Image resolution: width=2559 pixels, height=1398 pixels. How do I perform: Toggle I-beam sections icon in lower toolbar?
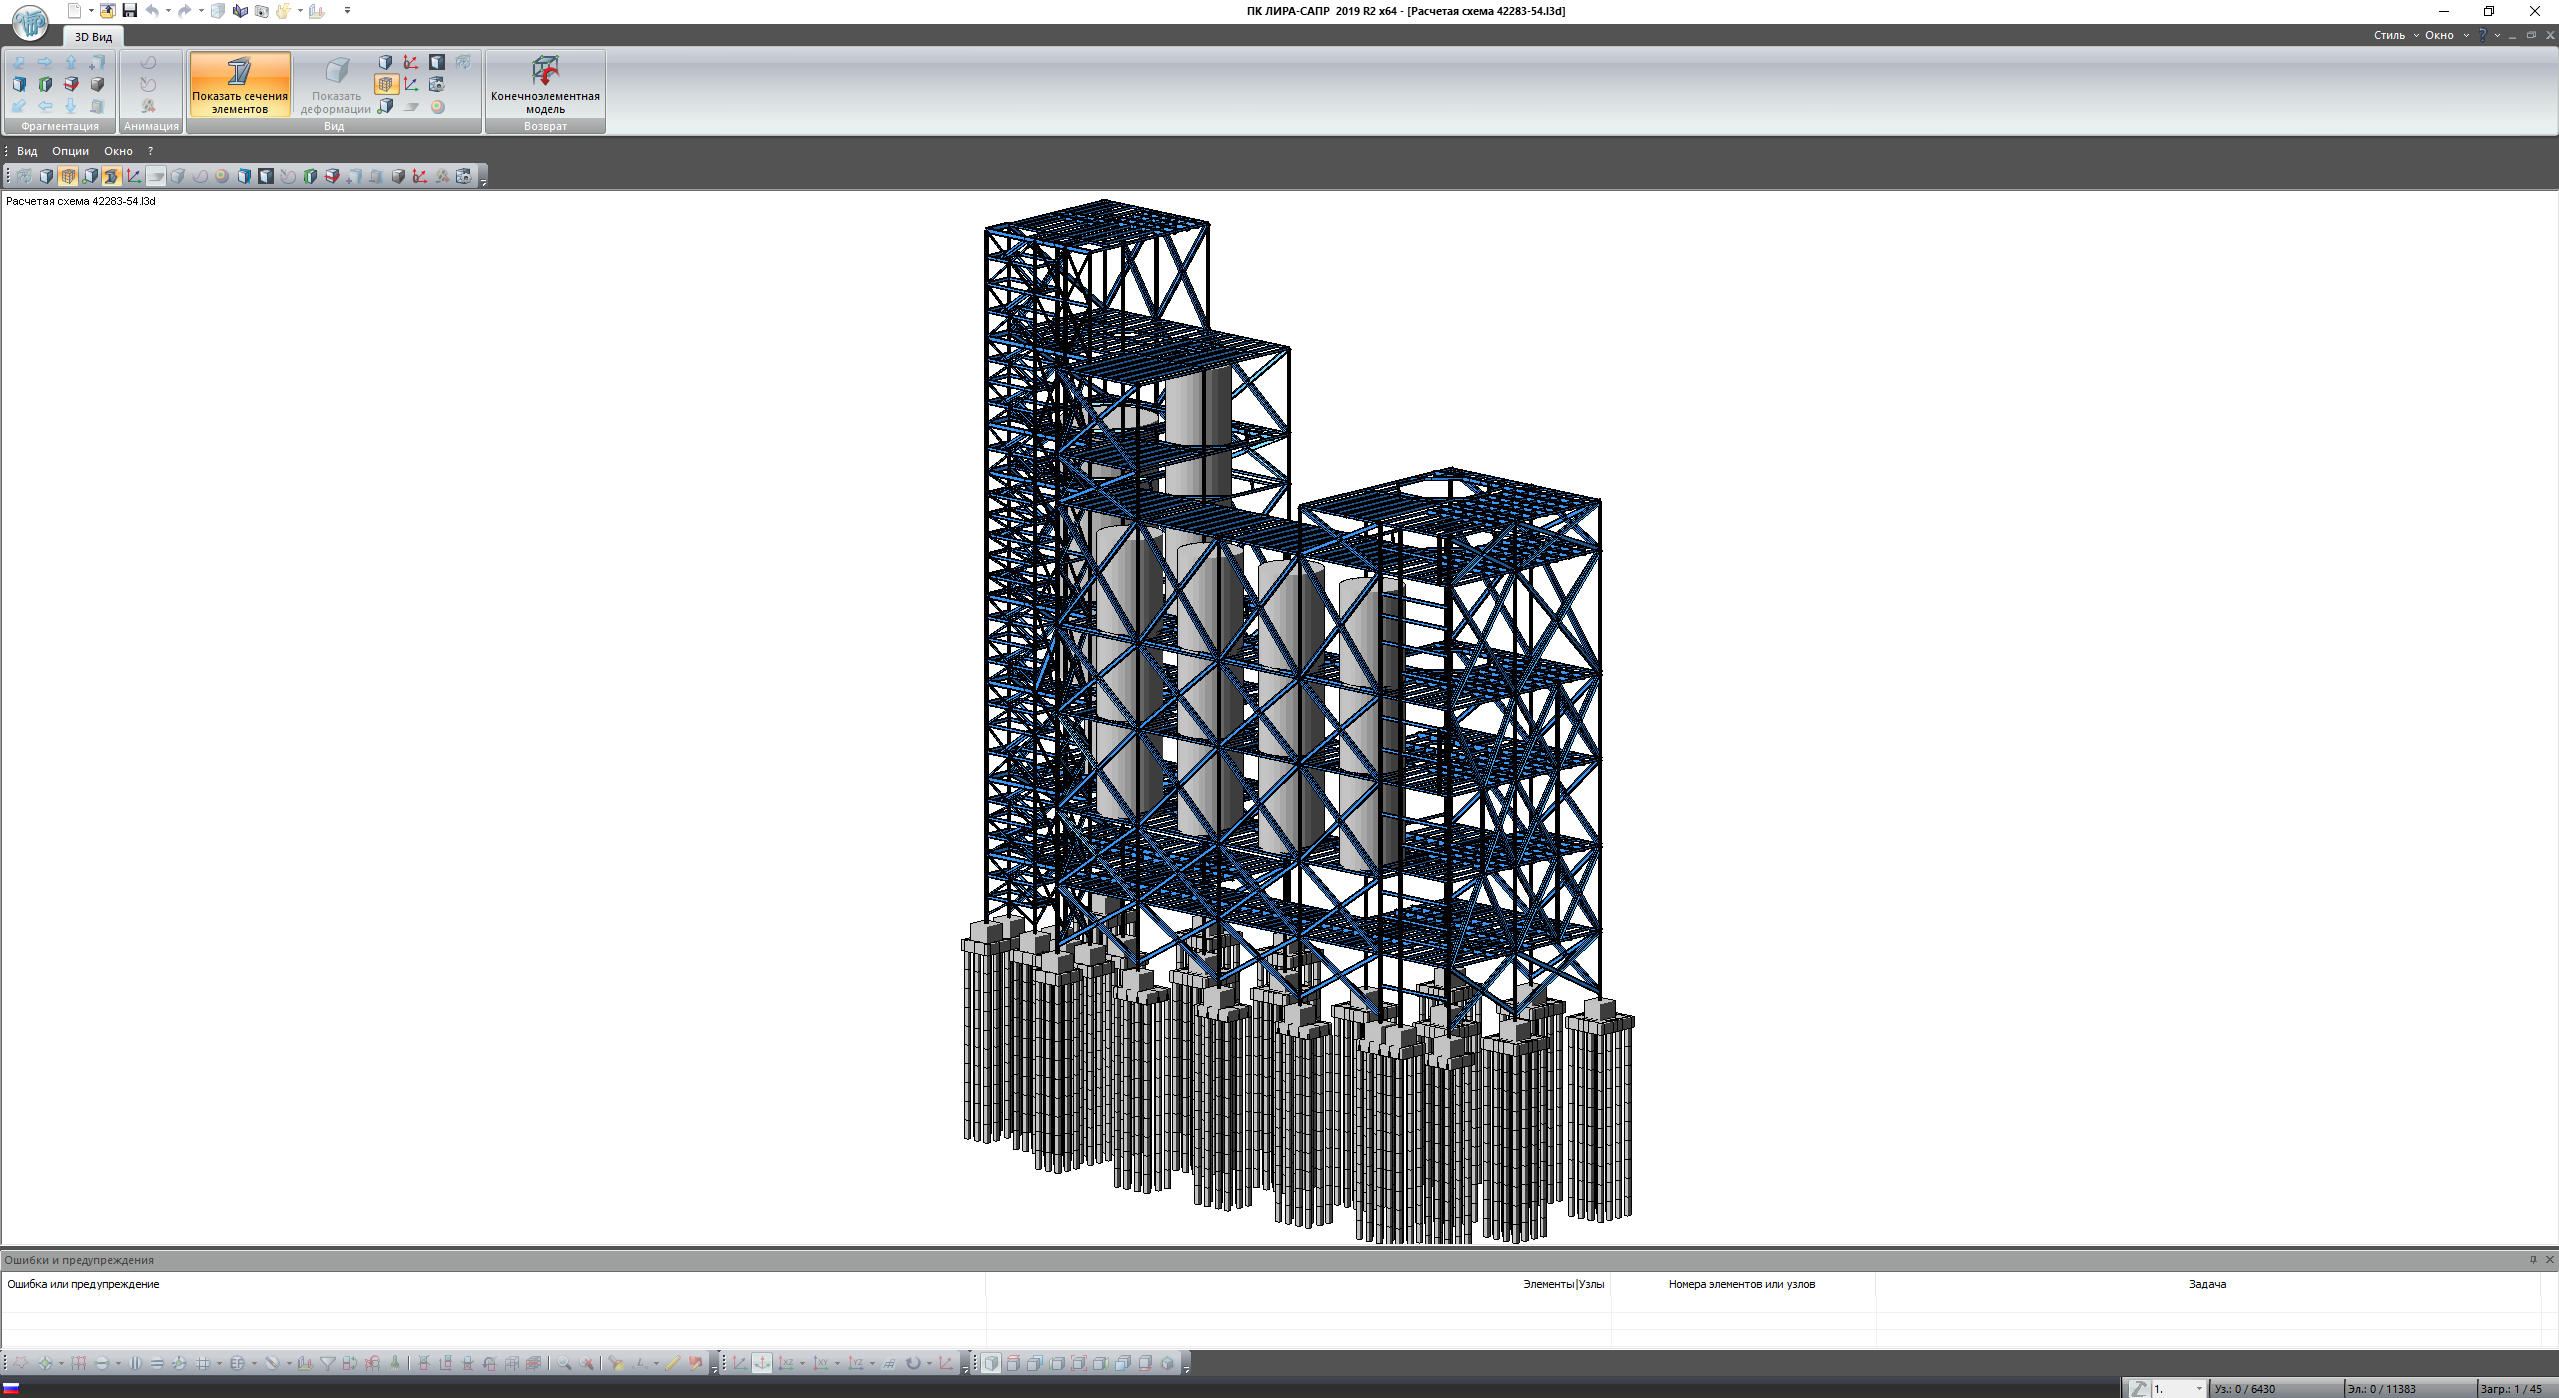112,177
